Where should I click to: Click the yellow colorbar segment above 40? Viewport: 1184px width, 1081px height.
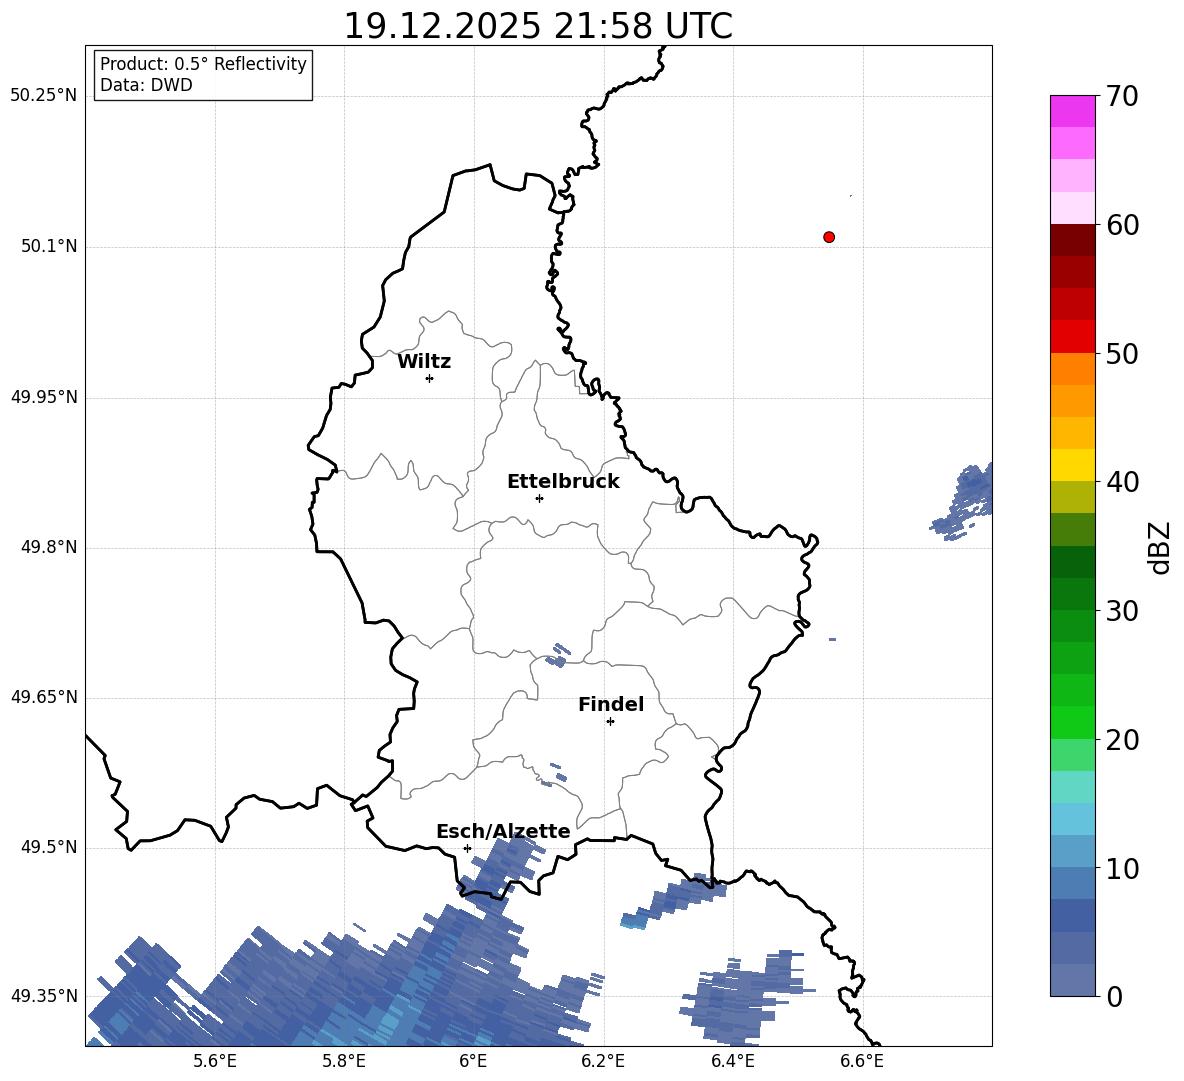pyautogui.click(x=1073, y=465)
